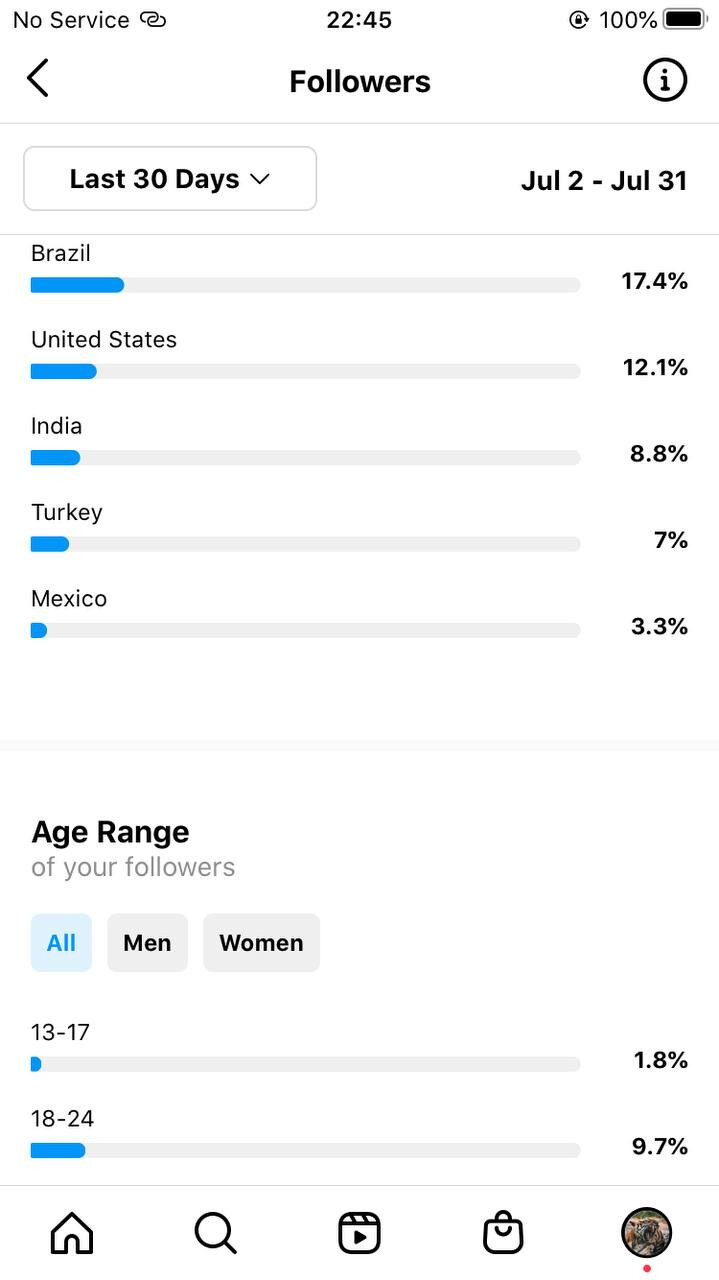Tap the back arrow icon

click(38, 78)
